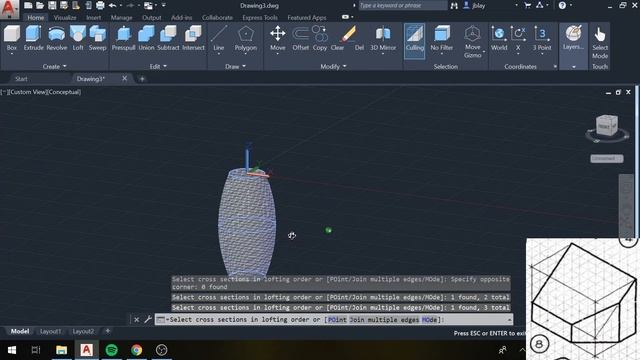The width and height of the screenshot is (640, 360).
Task: Click the 3D Mirror tool
Action: (x=383, y=38)
